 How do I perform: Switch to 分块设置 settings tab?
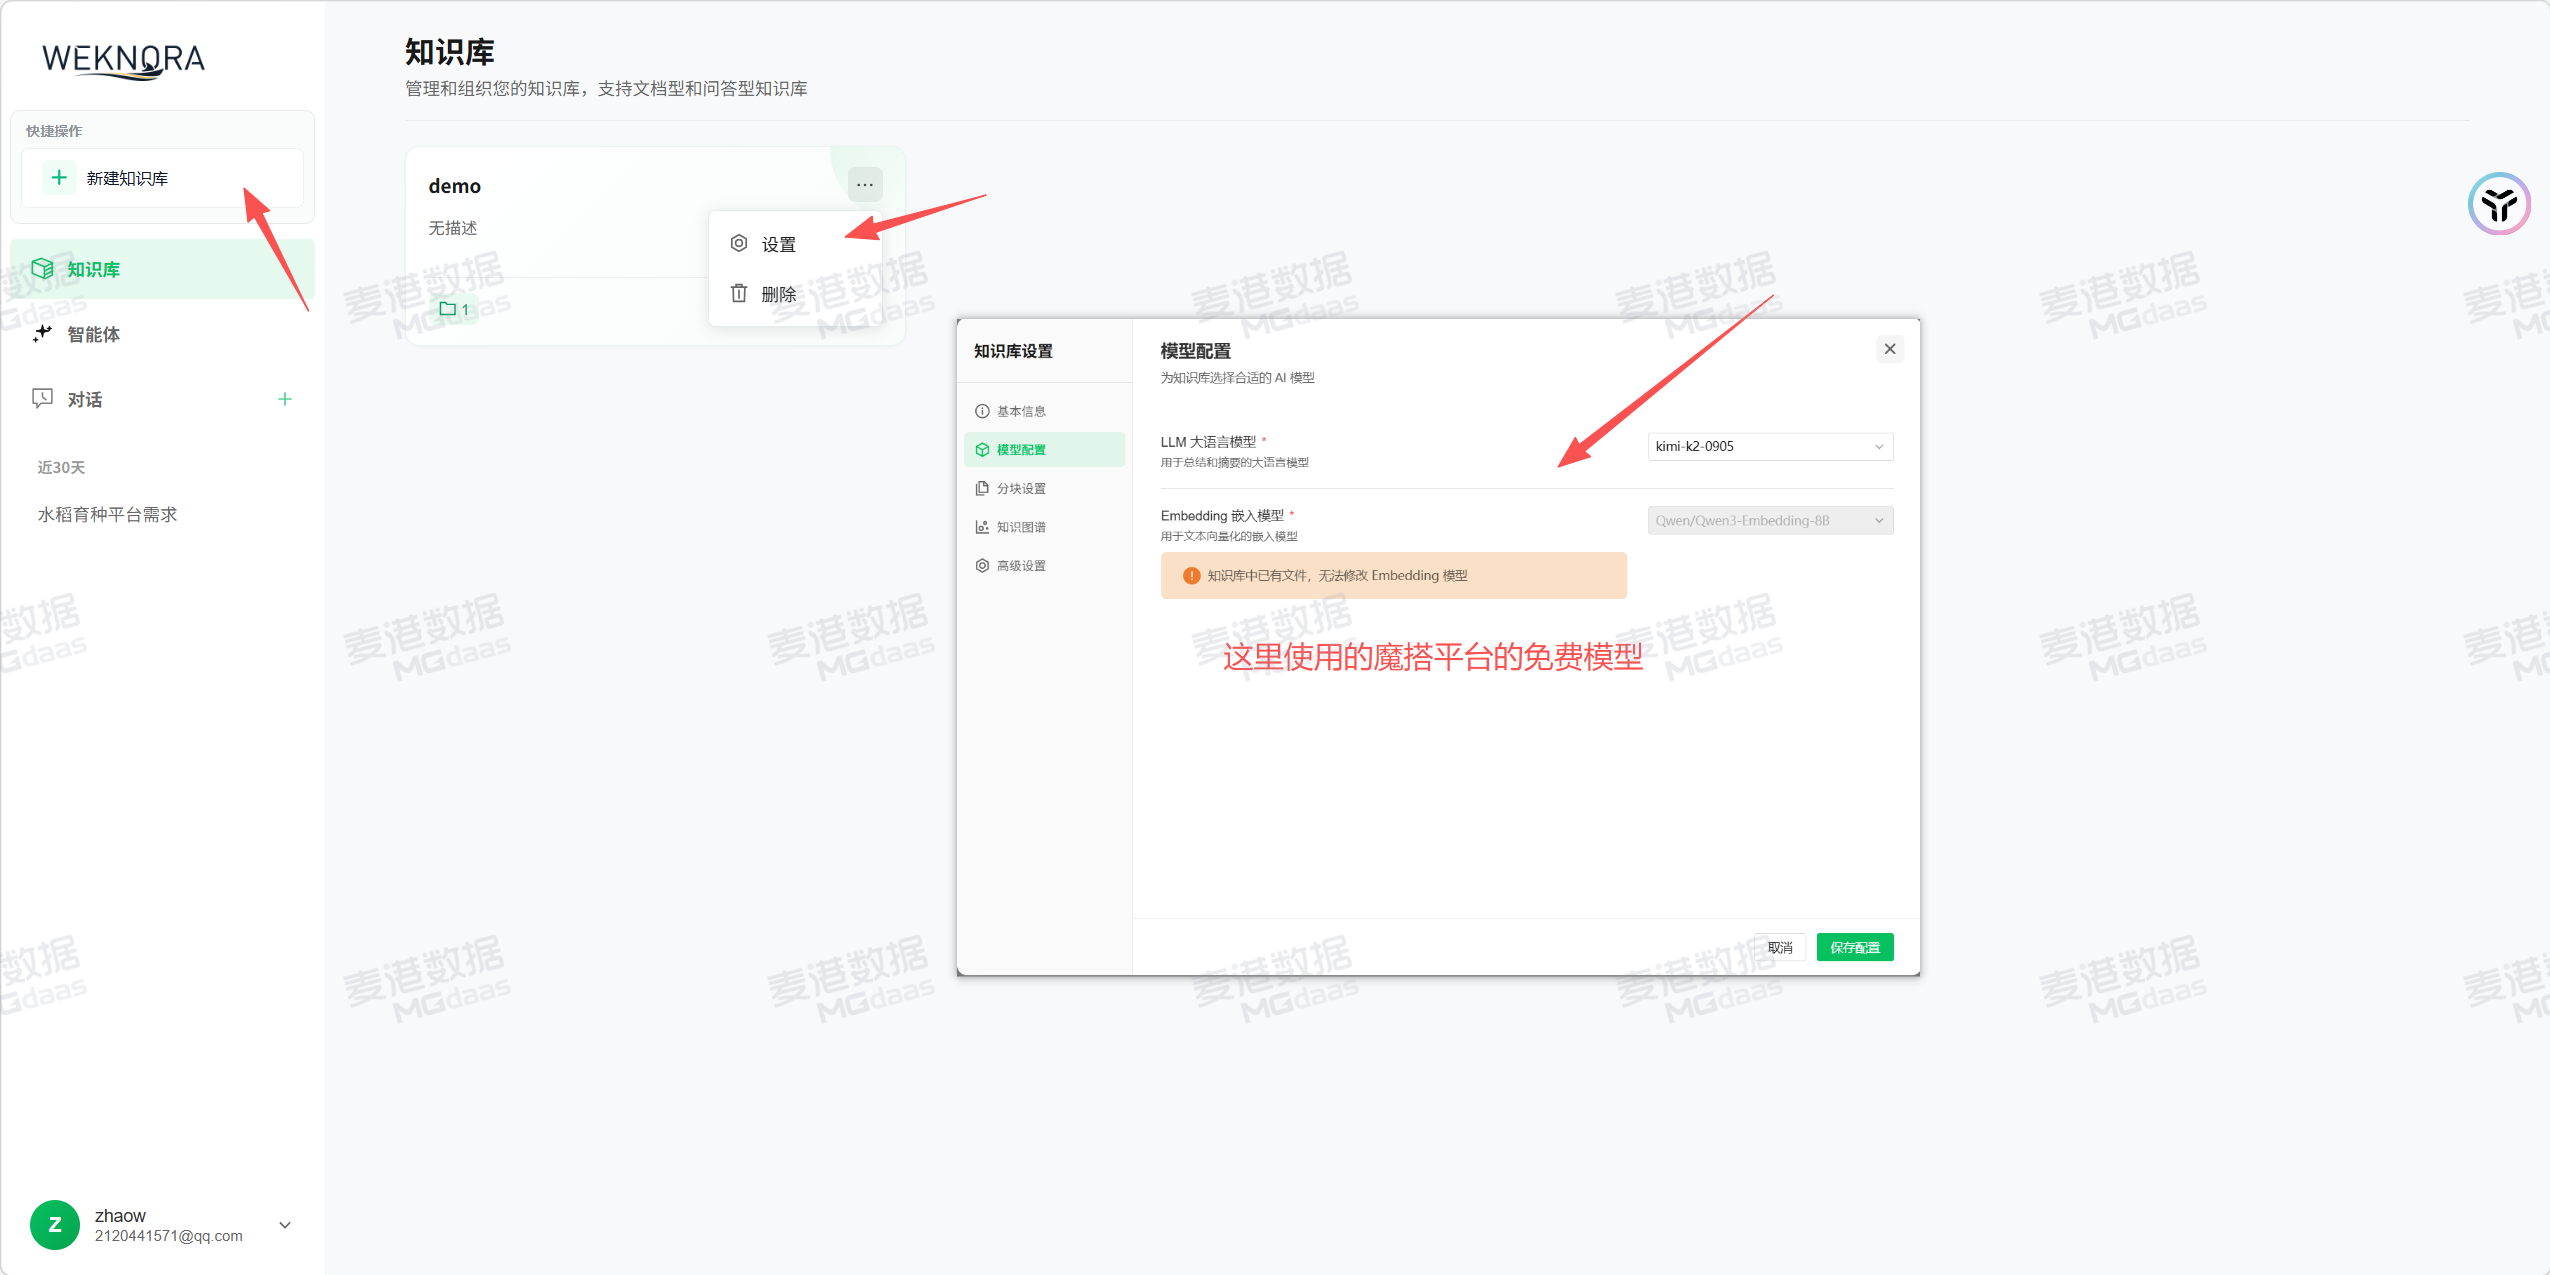click(x=1020, y=488)
